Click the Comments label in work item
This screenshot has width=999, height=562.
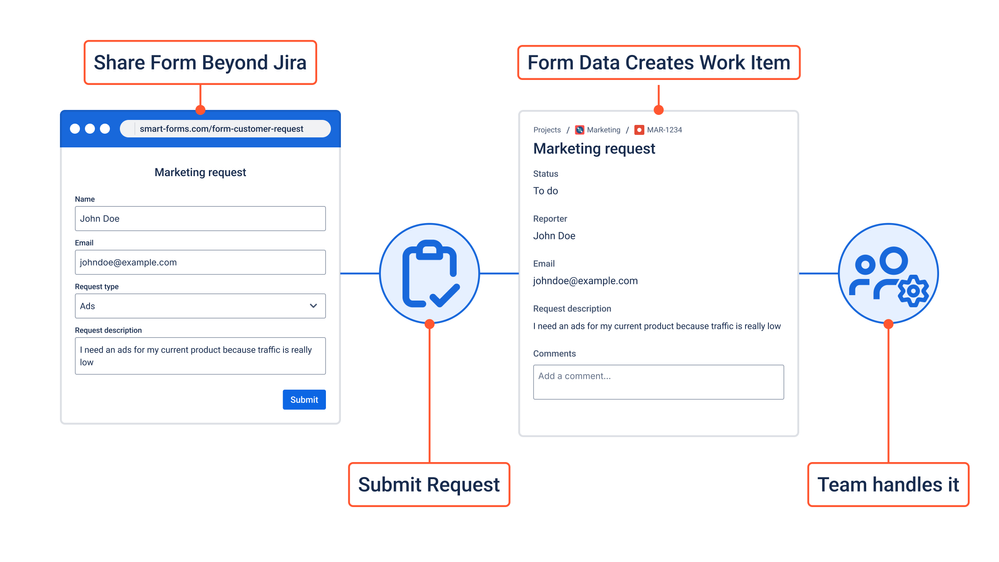[x=554, y=354]
